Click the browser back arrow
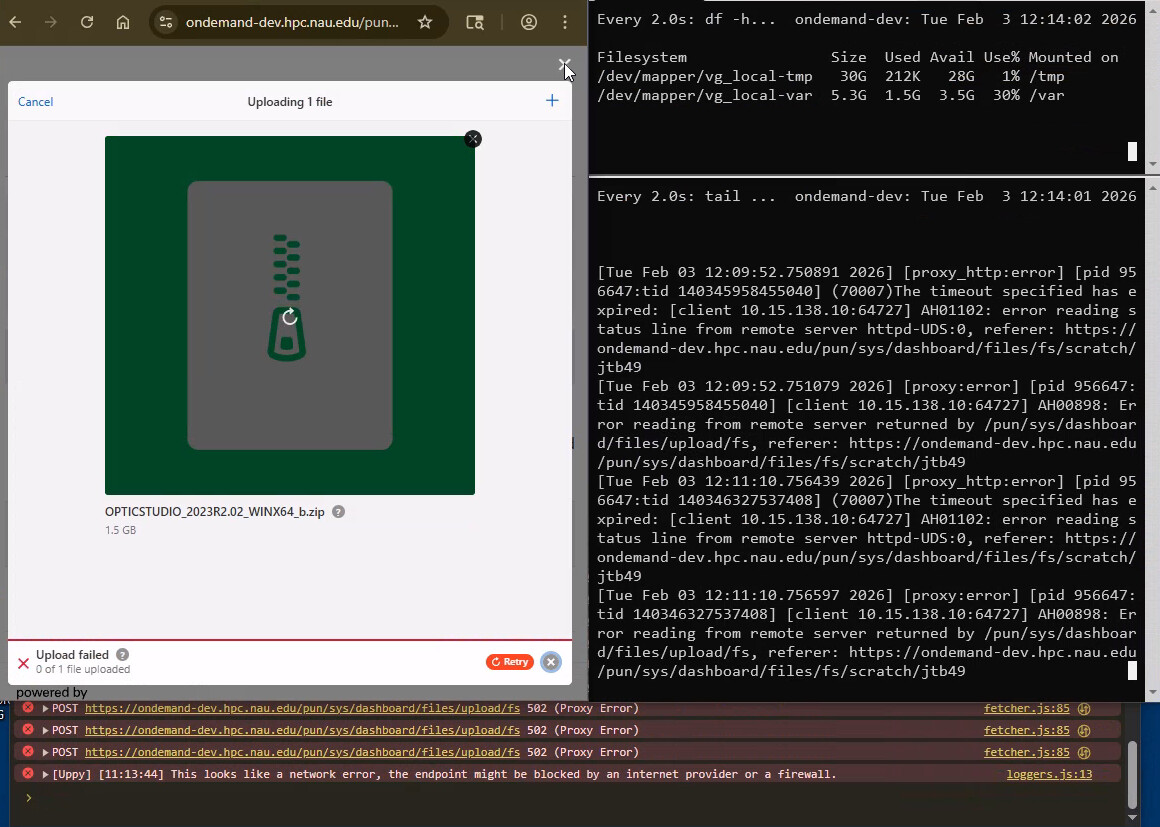The height and width of the screenshot is (827, 1160). [15, 22]
